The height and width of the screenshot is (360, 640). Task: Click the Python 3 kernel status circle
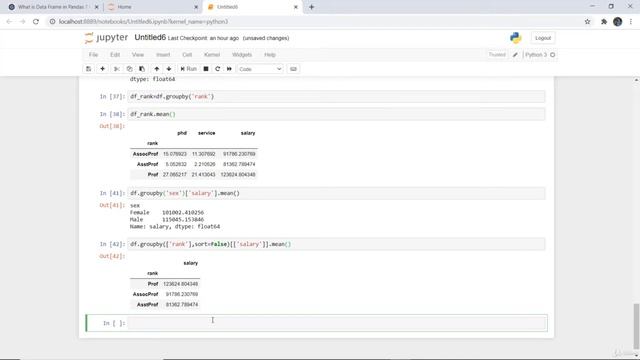(553, 55)
